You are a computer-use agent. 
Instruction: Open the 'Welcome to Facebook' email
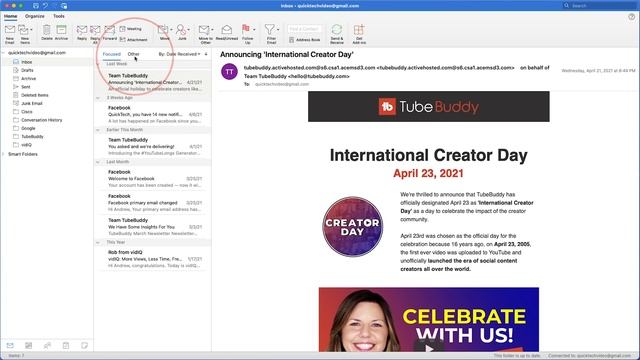(153, 178)
